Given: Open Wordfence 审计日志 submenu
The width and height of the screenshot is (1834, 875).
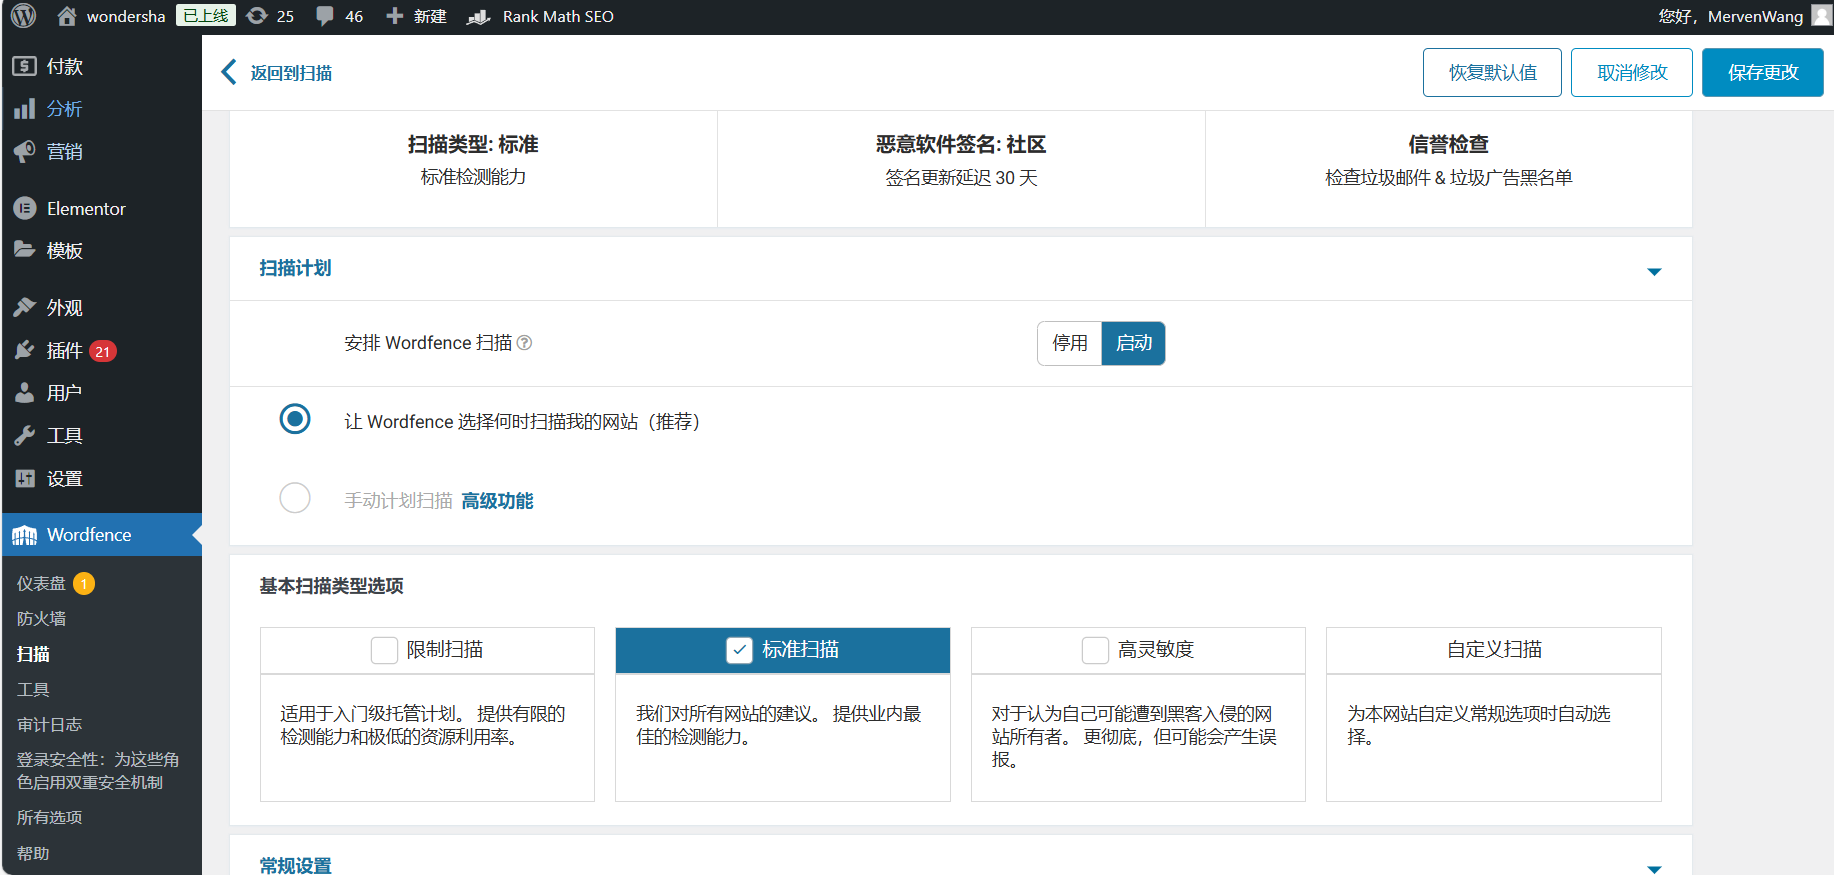Looking at the screenshot, I should pyautogui.click(x=49, y=724).
